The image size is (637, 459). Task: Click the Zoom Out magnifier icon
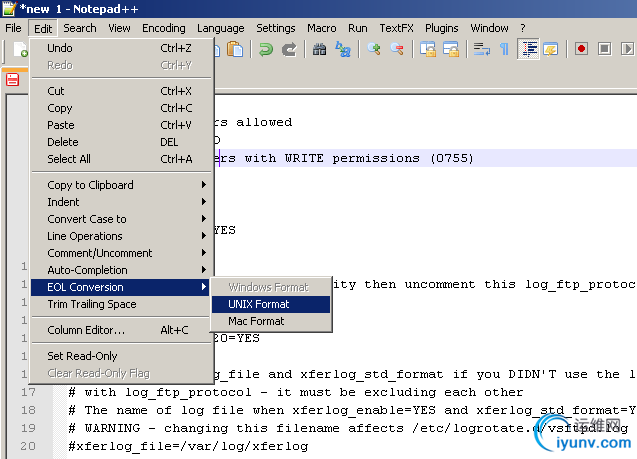[397, 50]
